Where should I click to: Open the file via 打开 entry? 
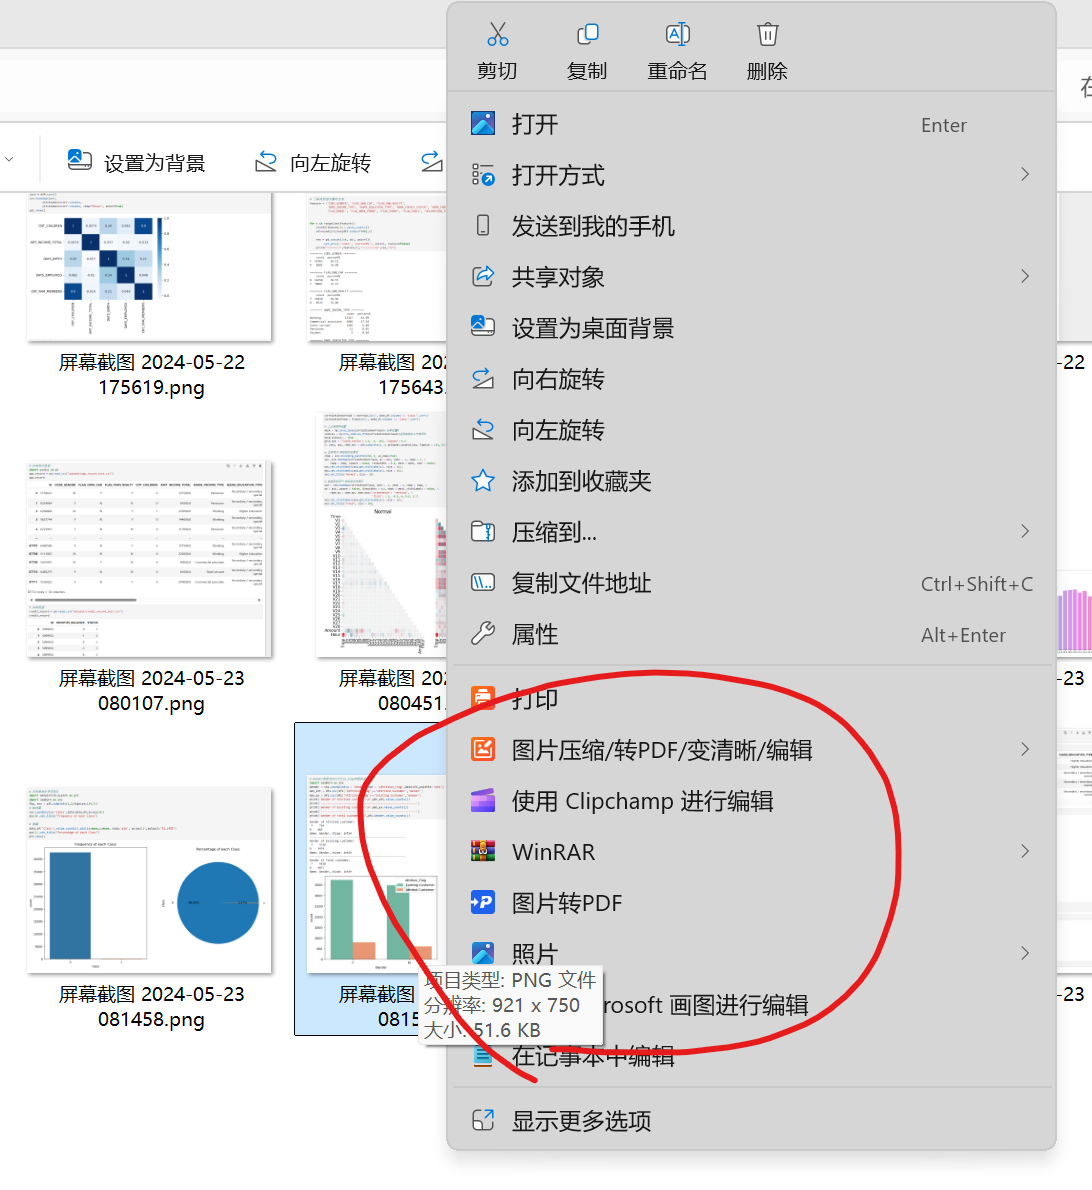(751, 124)
